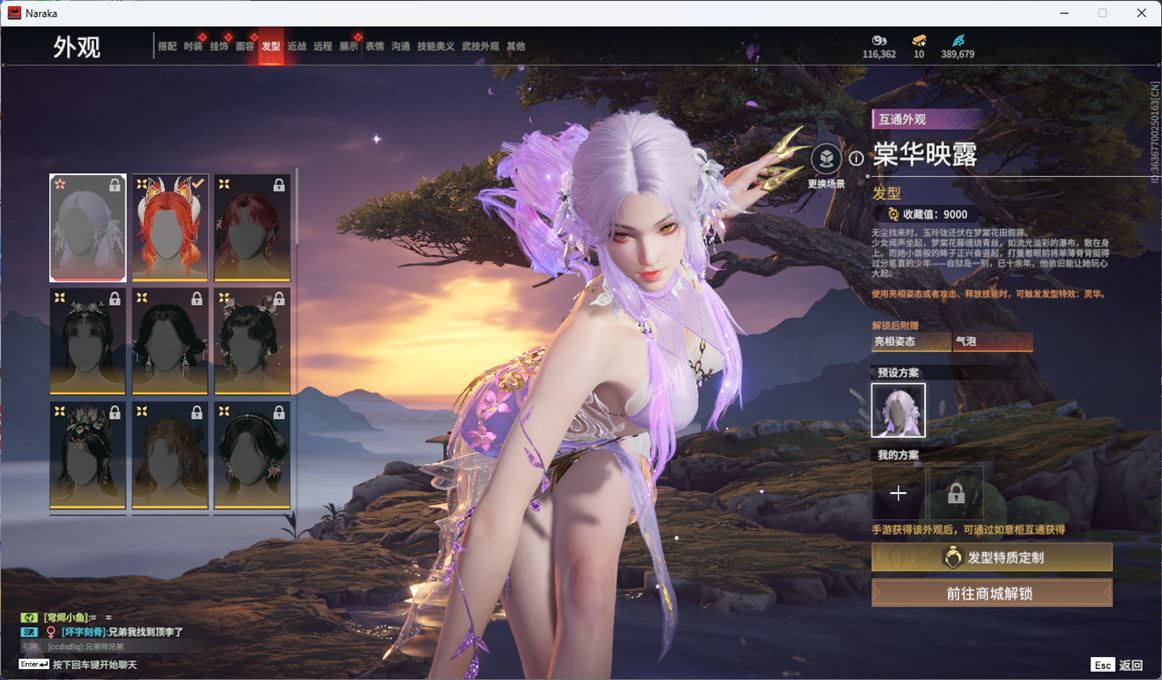Open the 展示 tab
1162x680 pixels.
pos(348,46)
